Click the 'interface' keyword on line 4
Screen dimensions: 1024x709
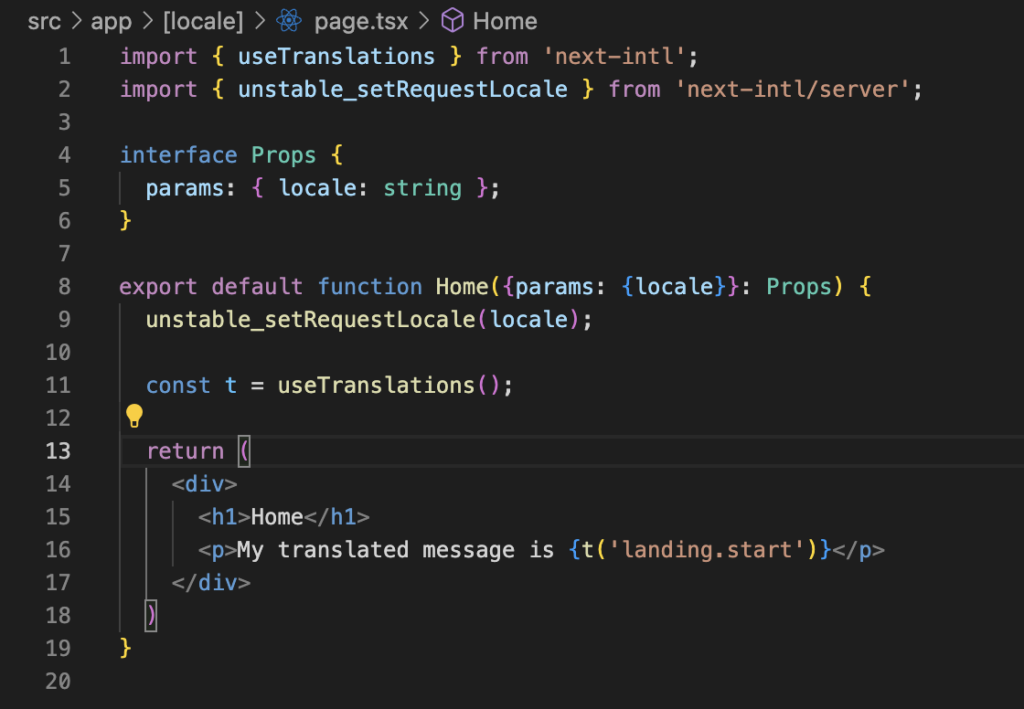click(178, 155)
